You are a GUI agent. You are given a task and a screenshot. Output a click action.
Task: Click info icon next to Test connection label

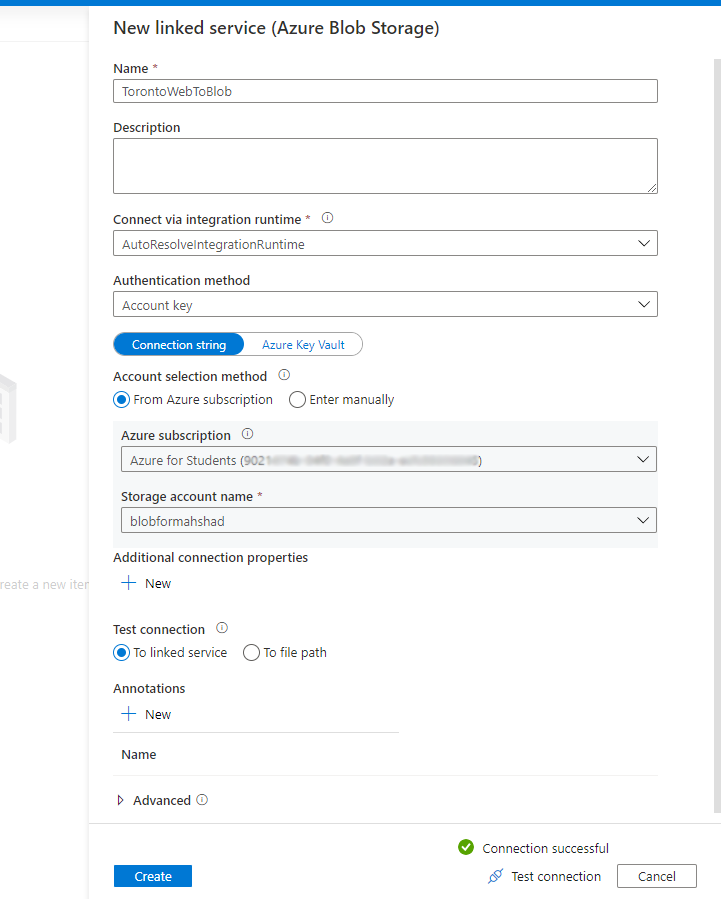click(x=222, y=629)
